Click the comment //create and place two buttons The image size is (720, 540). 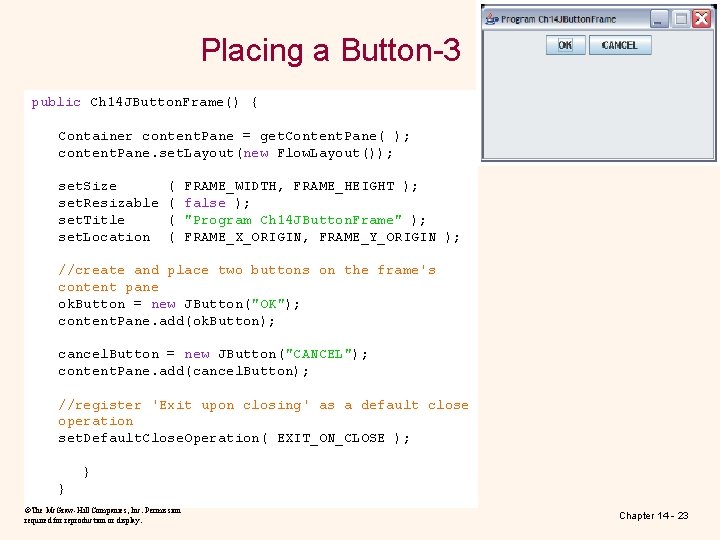[247, 278]
